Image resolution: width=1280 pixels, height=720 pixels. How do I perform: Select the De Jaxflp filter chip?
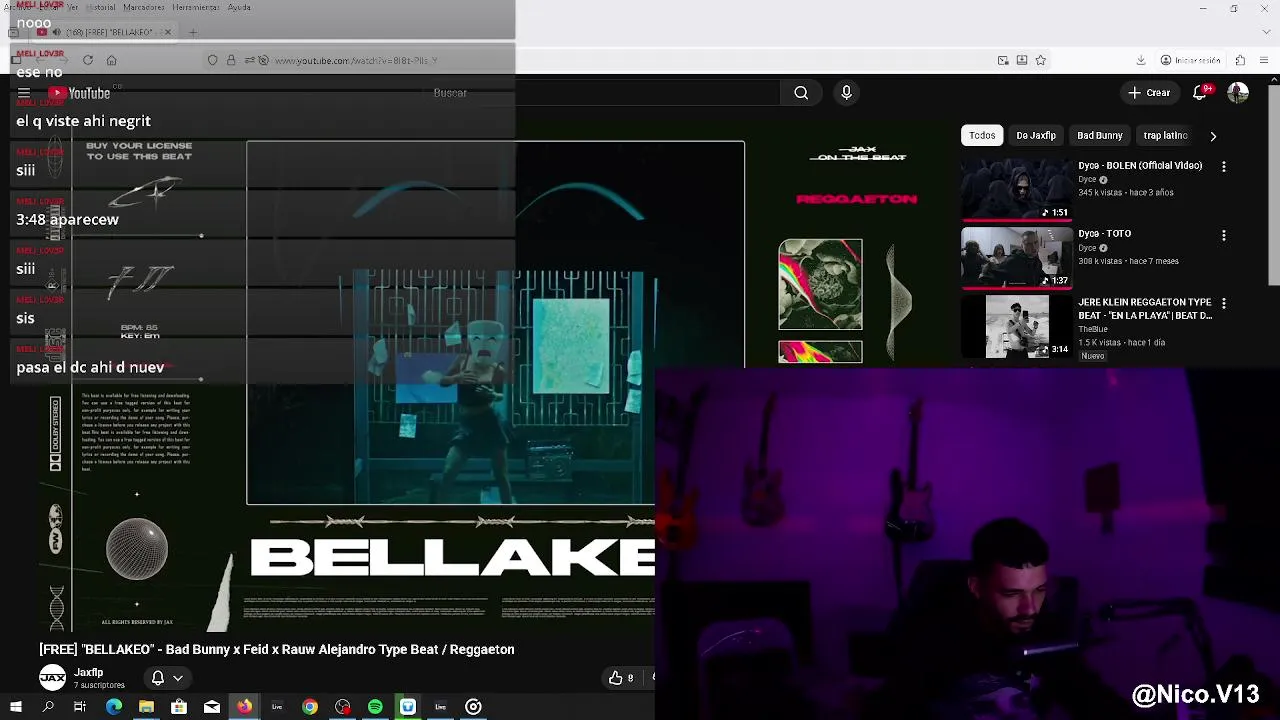1036,135
